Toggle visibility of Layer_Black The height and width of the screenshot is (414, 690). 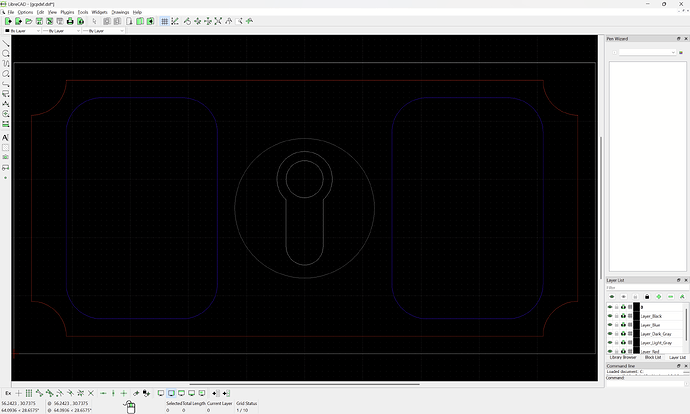[610, 316]
